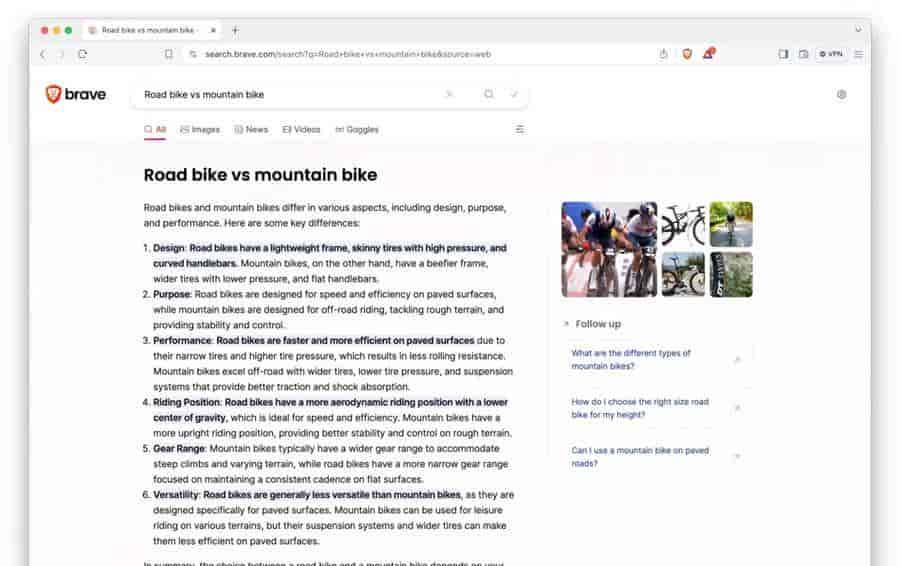Open the tab list dropdown arrow
The width and height of the screenshot is (900, 566).
coord(858,29)
